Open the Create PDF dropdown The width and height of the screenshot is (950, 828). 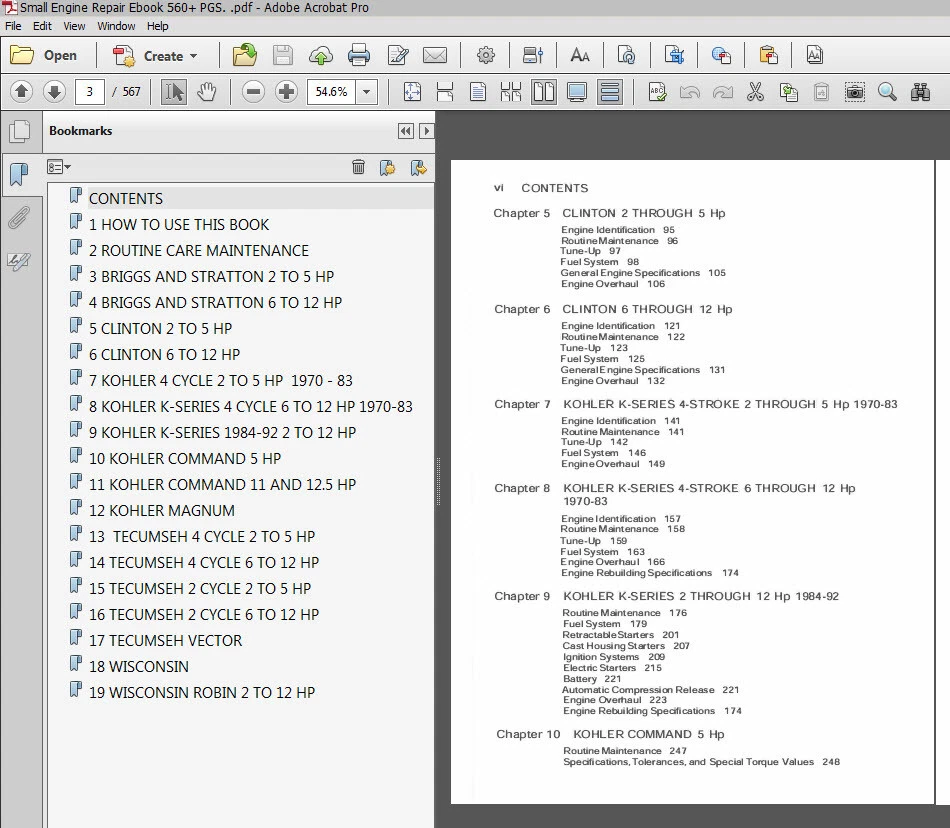pyautogui.click(x=155, y=56)
